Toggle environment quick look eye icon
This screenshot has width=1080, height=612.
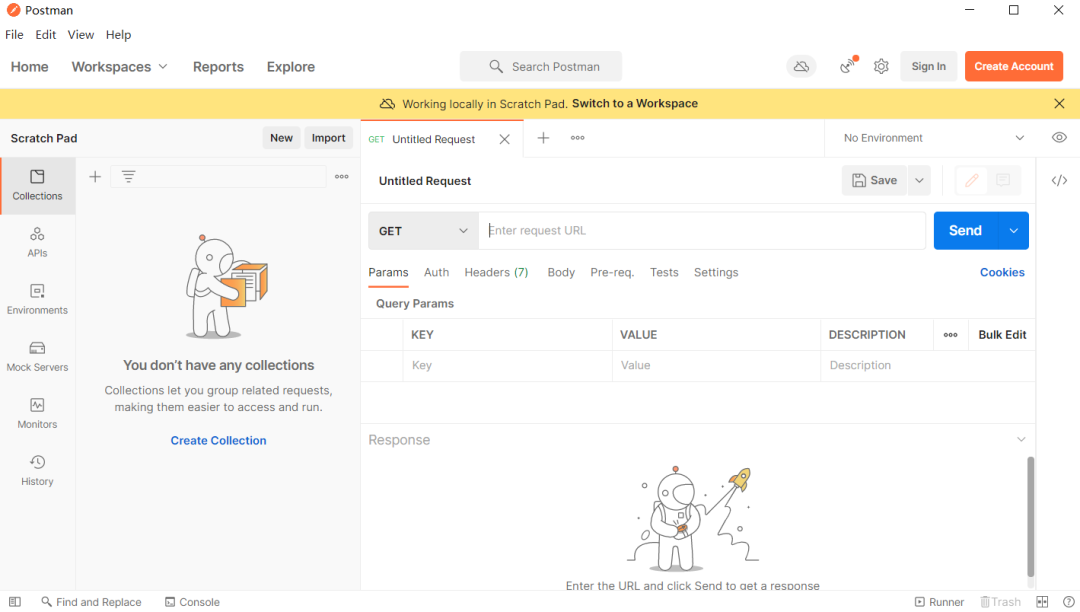(x=1059, y=138)
